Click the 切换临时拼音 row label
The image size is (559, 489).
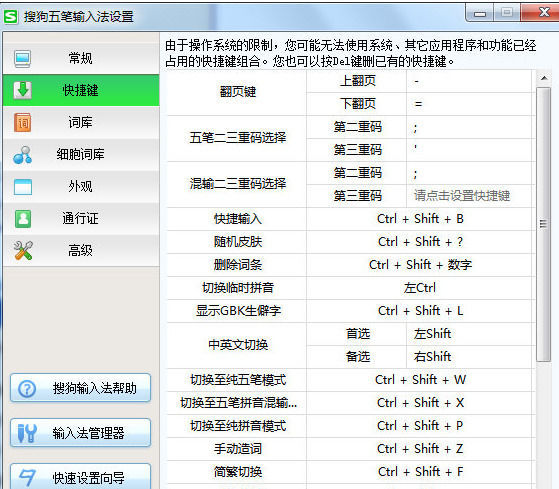(x=238, y=288)
